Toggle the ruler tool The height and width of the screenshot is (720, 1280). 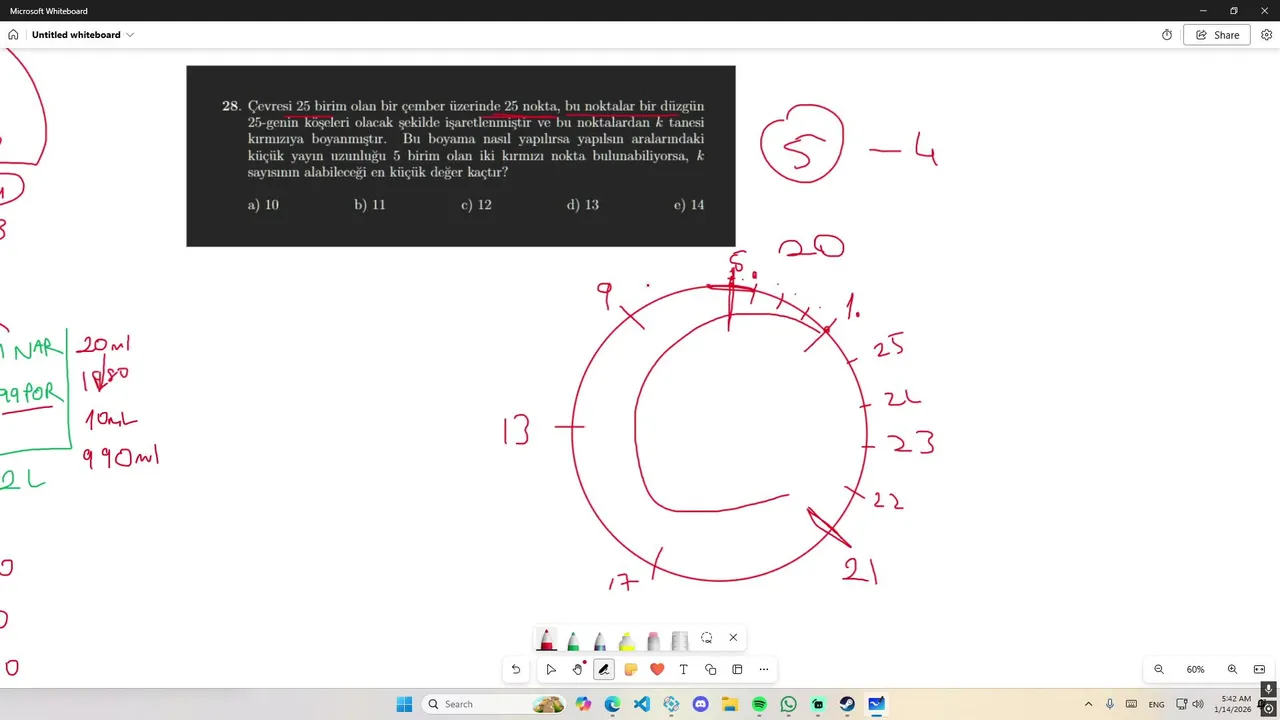680,639
